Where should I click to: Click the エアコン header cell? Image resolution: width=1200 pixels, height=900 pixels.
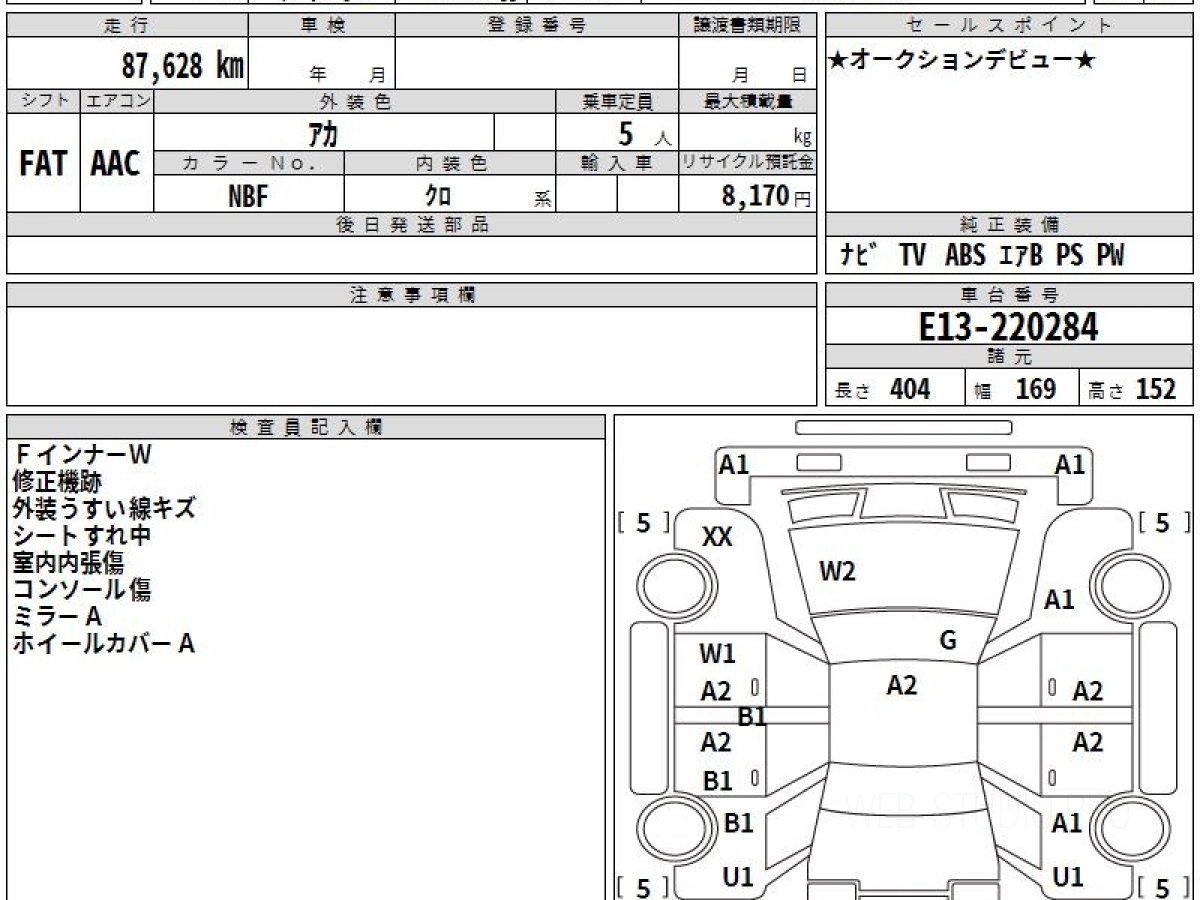tap(117, 101)
